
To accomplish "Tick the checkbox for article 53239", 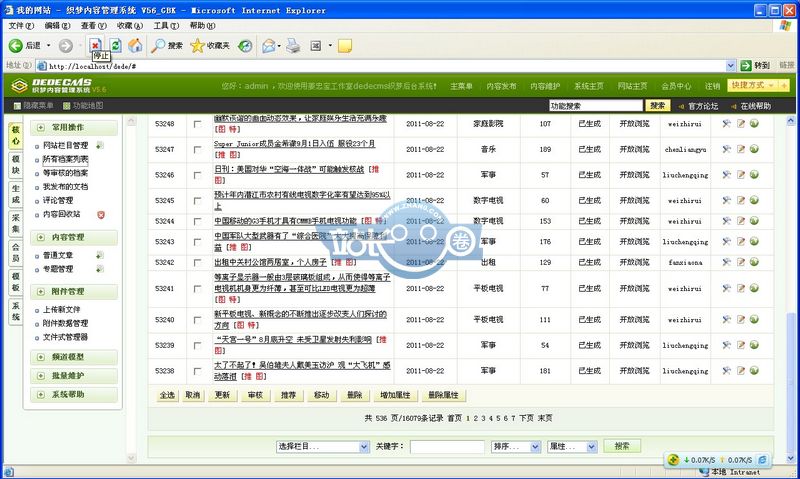I will pyautogui.click(x=197, y=345).
